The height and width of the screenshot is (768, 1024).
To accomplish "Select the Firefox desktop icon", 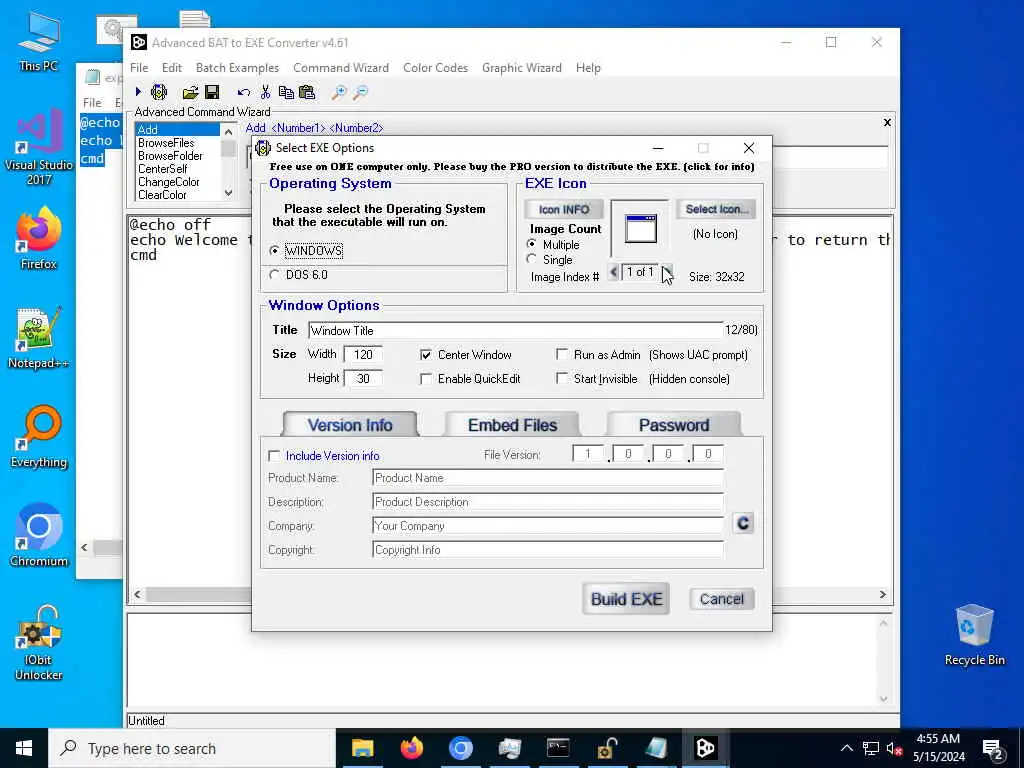I will tap(39, 238).
